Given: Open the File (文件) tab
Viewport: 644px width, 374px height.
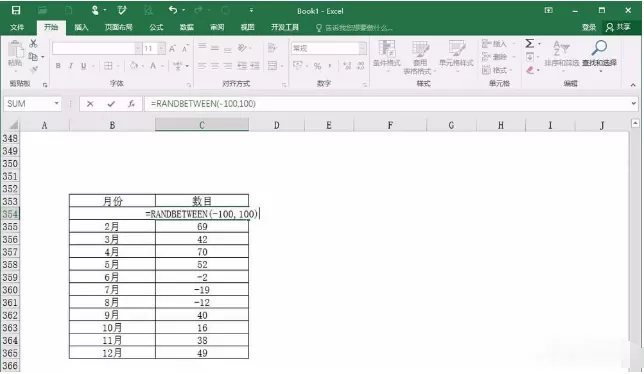Looking at the screenshot, I should [x=17, y=28].
